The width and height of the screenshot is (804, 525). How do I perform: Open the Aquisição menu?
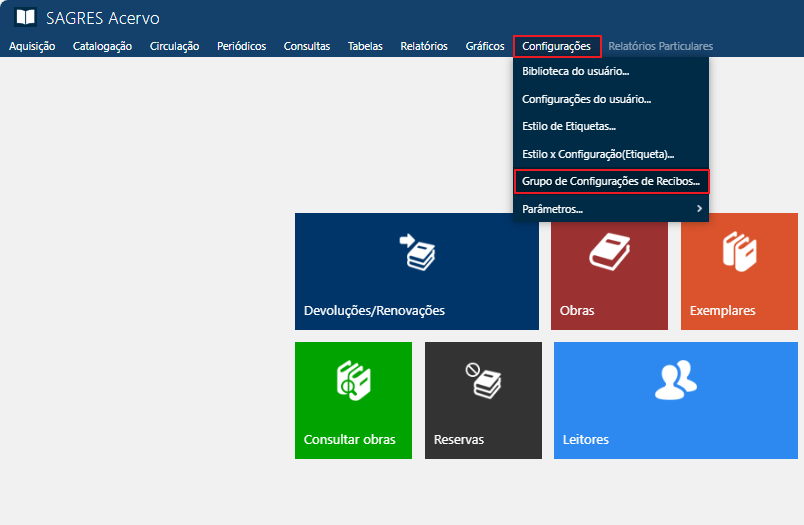click(32, 46)
